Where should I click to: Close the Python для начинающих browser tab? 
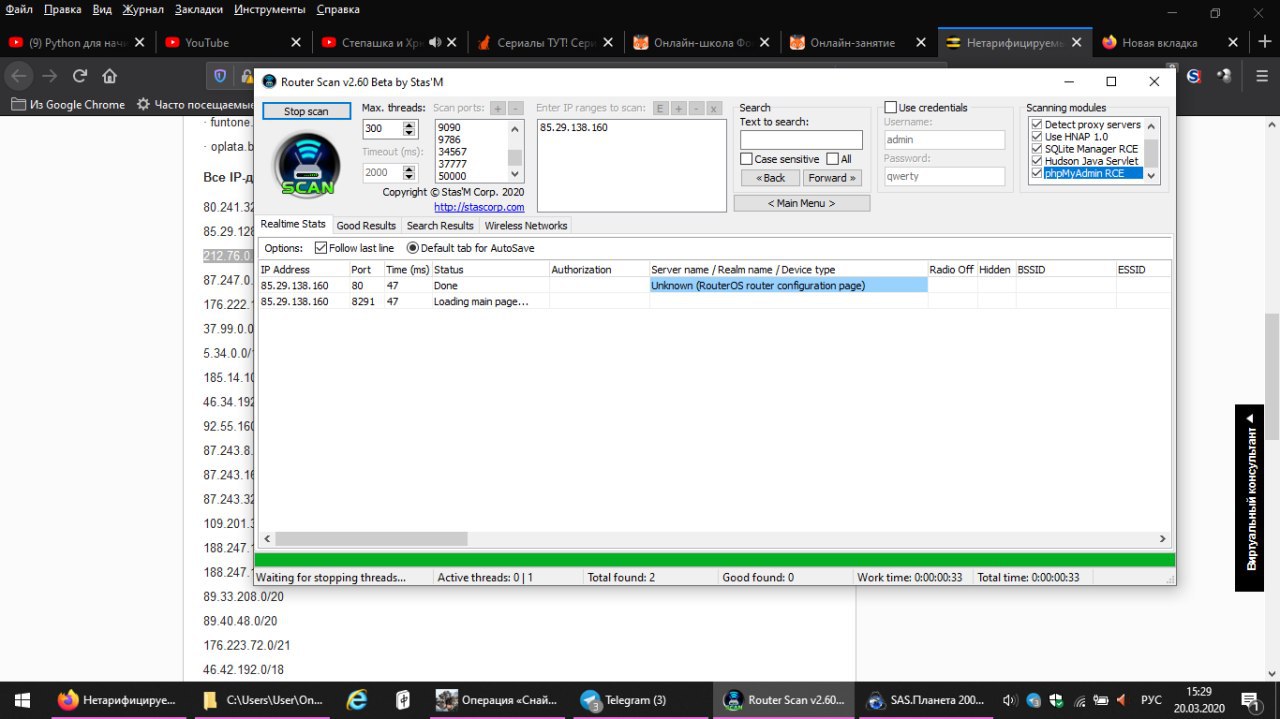pos(139,43)
